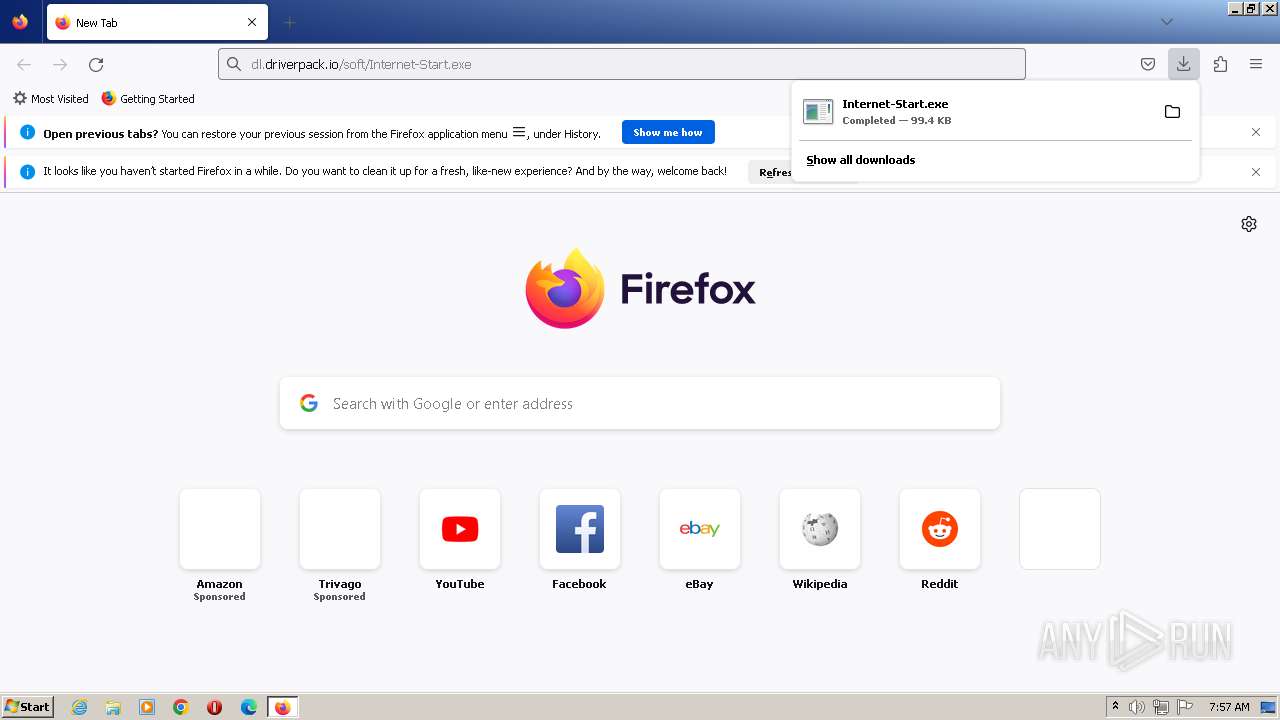Screen dimensions: 1280x720
Task: Launch Microsoft Edge from taskbar
Action: pyautogui.click(x=249, y=707)
